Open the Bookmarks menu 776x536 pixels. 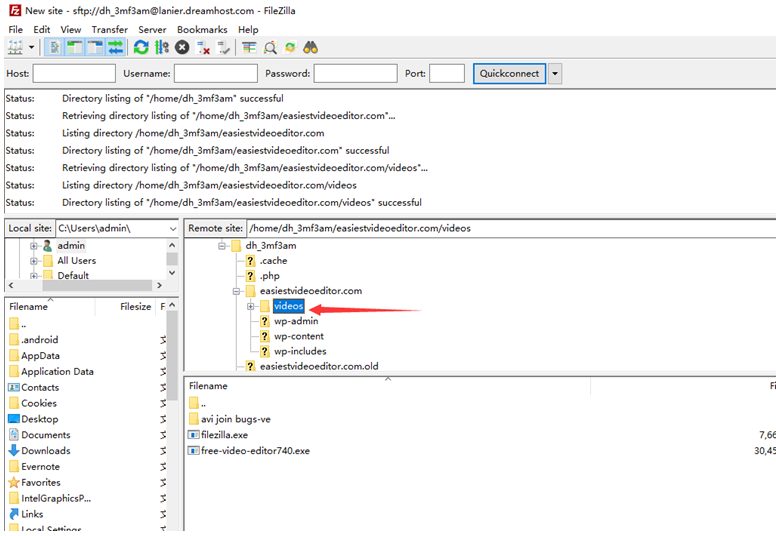(201, 30)
